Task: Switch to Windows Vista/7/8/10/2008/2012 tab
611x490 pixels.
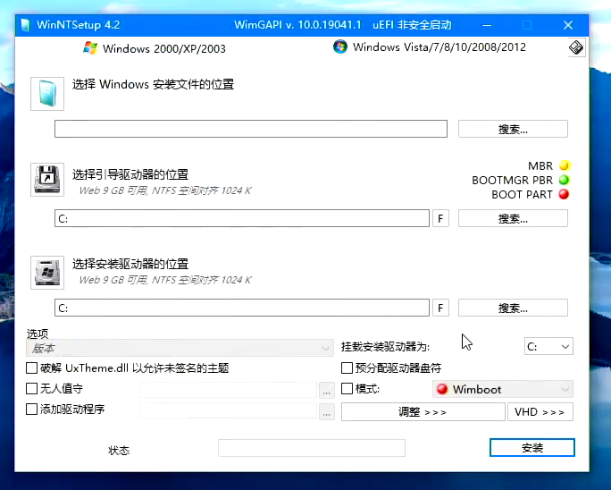Action: pyautogui.click(x=429, y=47)
